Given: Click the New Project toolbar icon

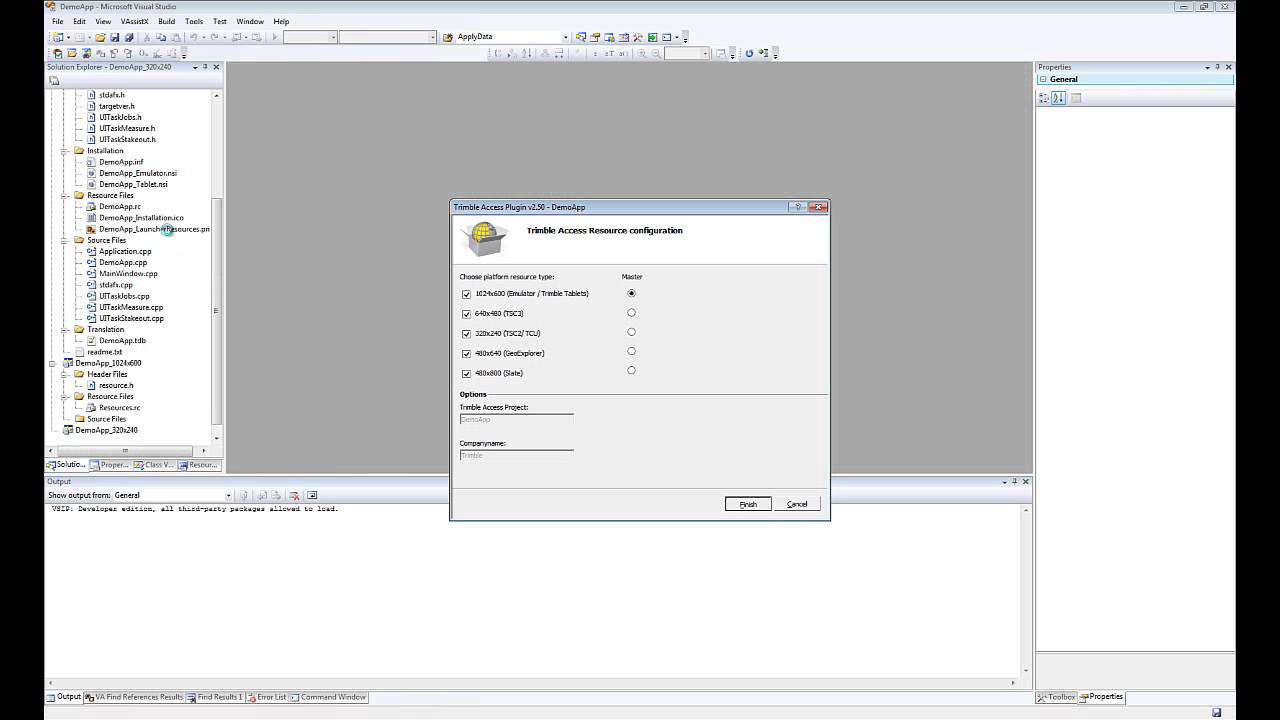Looking at the screenshot, I should pos(58,37).
